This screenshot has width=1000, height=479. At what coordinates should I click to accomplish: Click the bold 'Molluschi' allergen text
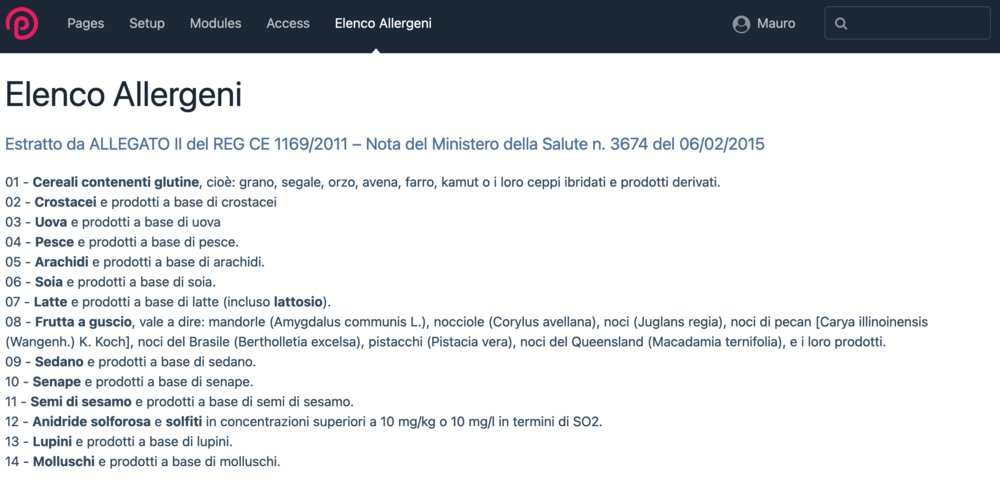click(64, 461)
